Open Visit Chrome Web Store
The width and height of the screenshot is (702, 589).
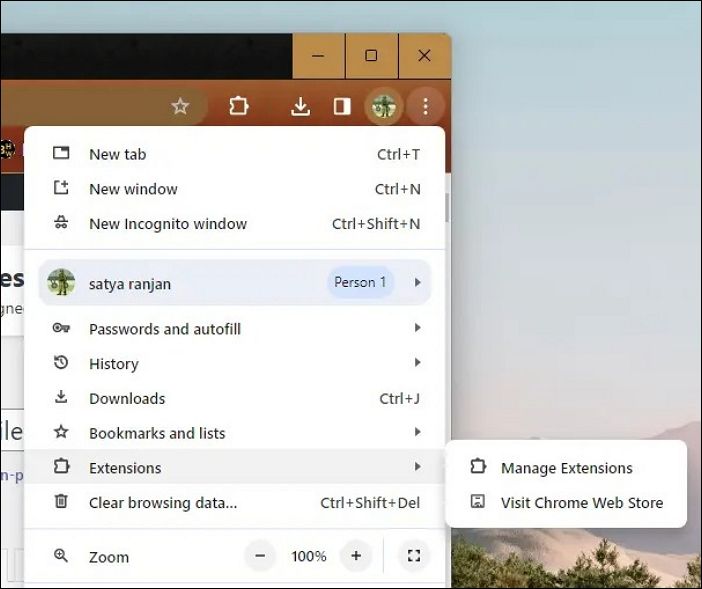pyautogui.click(x=581, y=503)
